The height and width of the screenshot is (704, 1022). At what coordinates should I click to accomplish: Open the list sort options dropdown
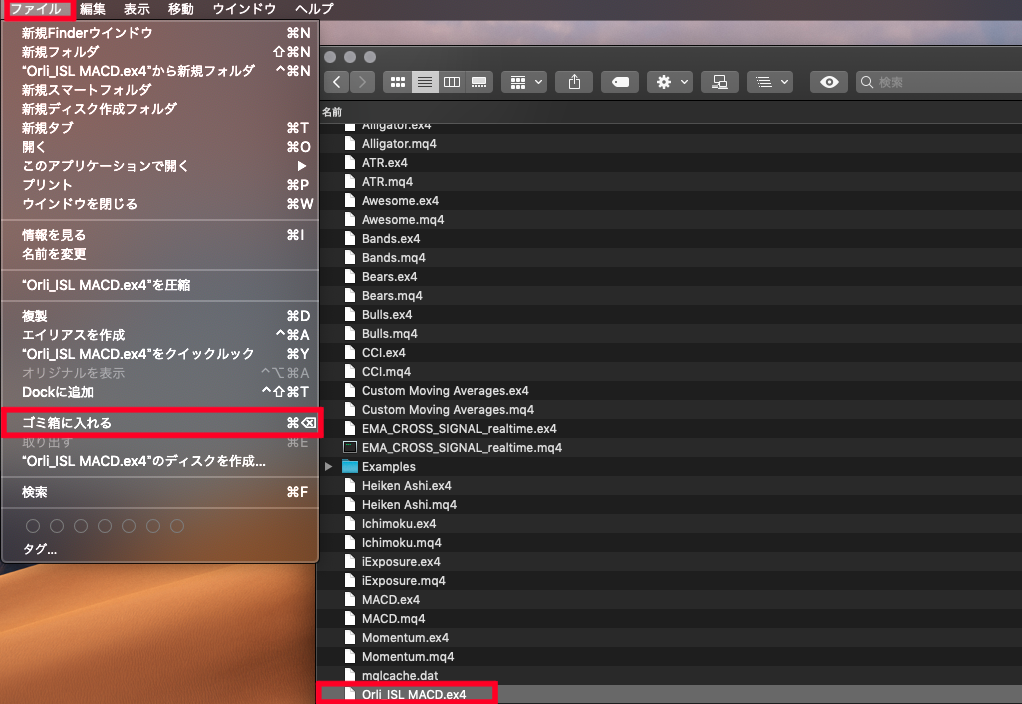point(769,82)
